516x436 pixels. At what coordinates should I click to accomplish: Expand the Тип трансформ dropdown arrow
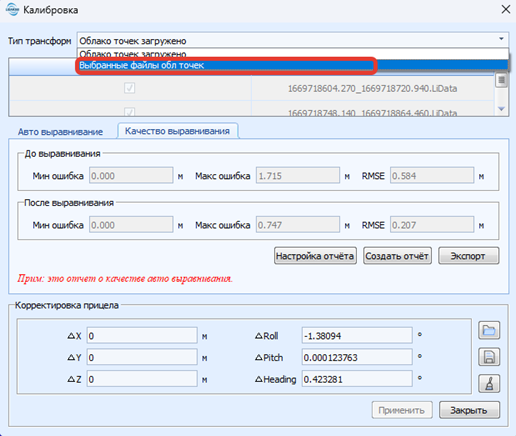tap(501, 39)
